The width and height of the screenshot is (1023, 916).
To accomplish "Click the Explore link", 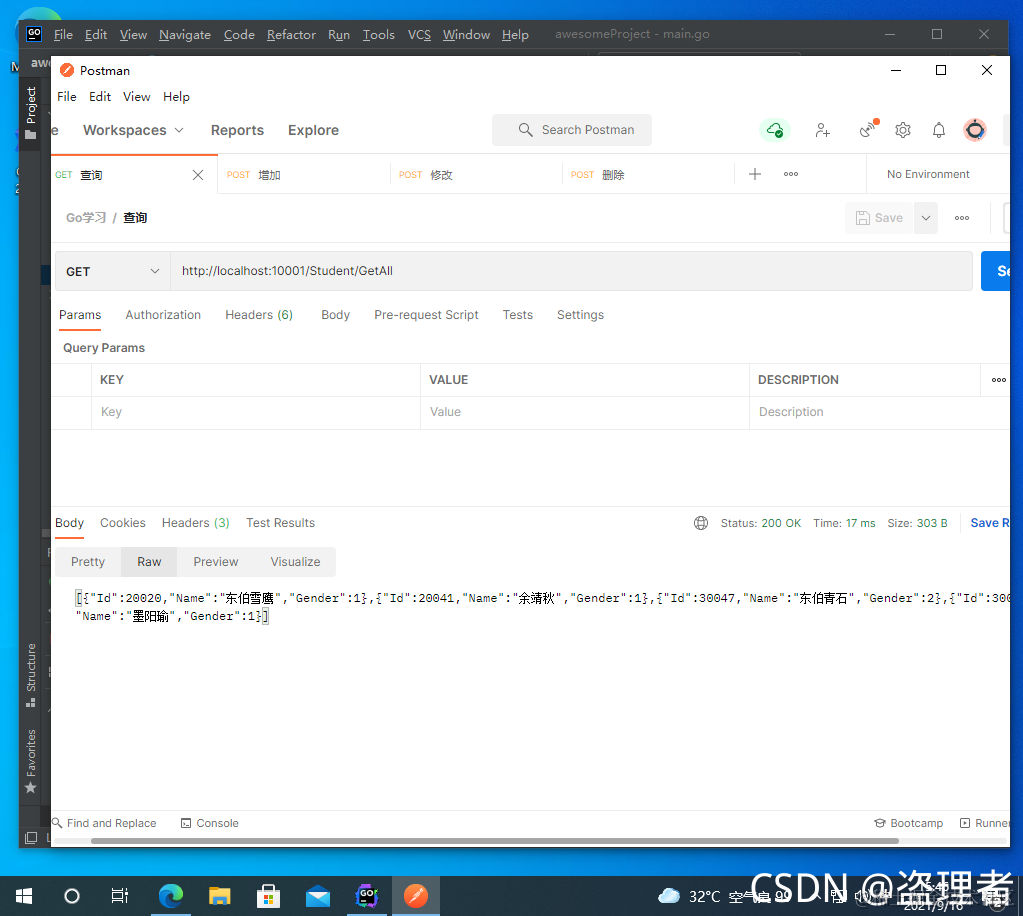I will point(313,130).
